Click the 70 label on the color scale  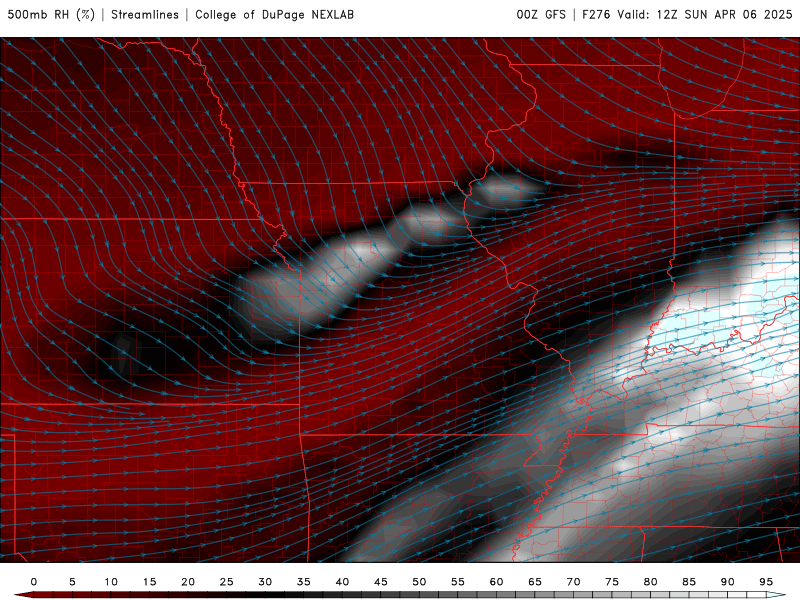tap(573, 582)
